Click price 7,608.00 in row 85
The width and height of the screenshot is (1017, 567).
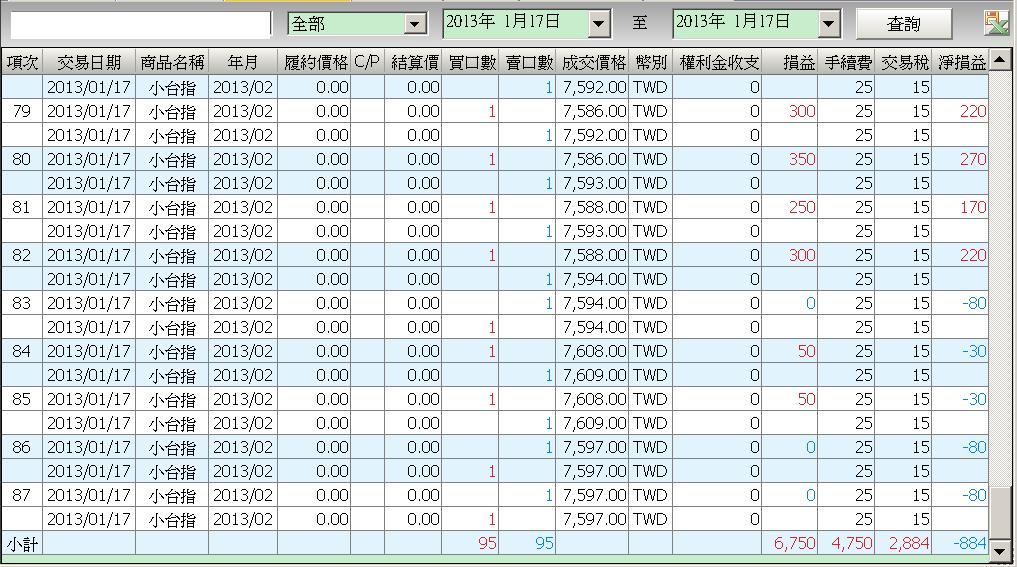click(594, 399)
